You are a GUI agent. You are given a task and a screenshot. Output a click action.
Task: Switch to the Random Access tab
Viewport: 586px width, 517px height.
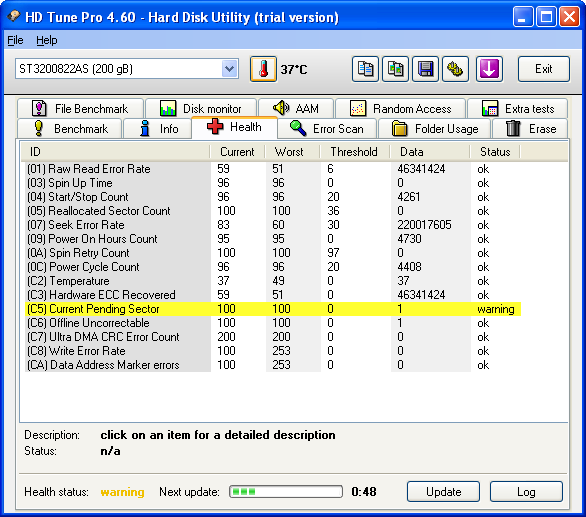click(x=400, y=108)
